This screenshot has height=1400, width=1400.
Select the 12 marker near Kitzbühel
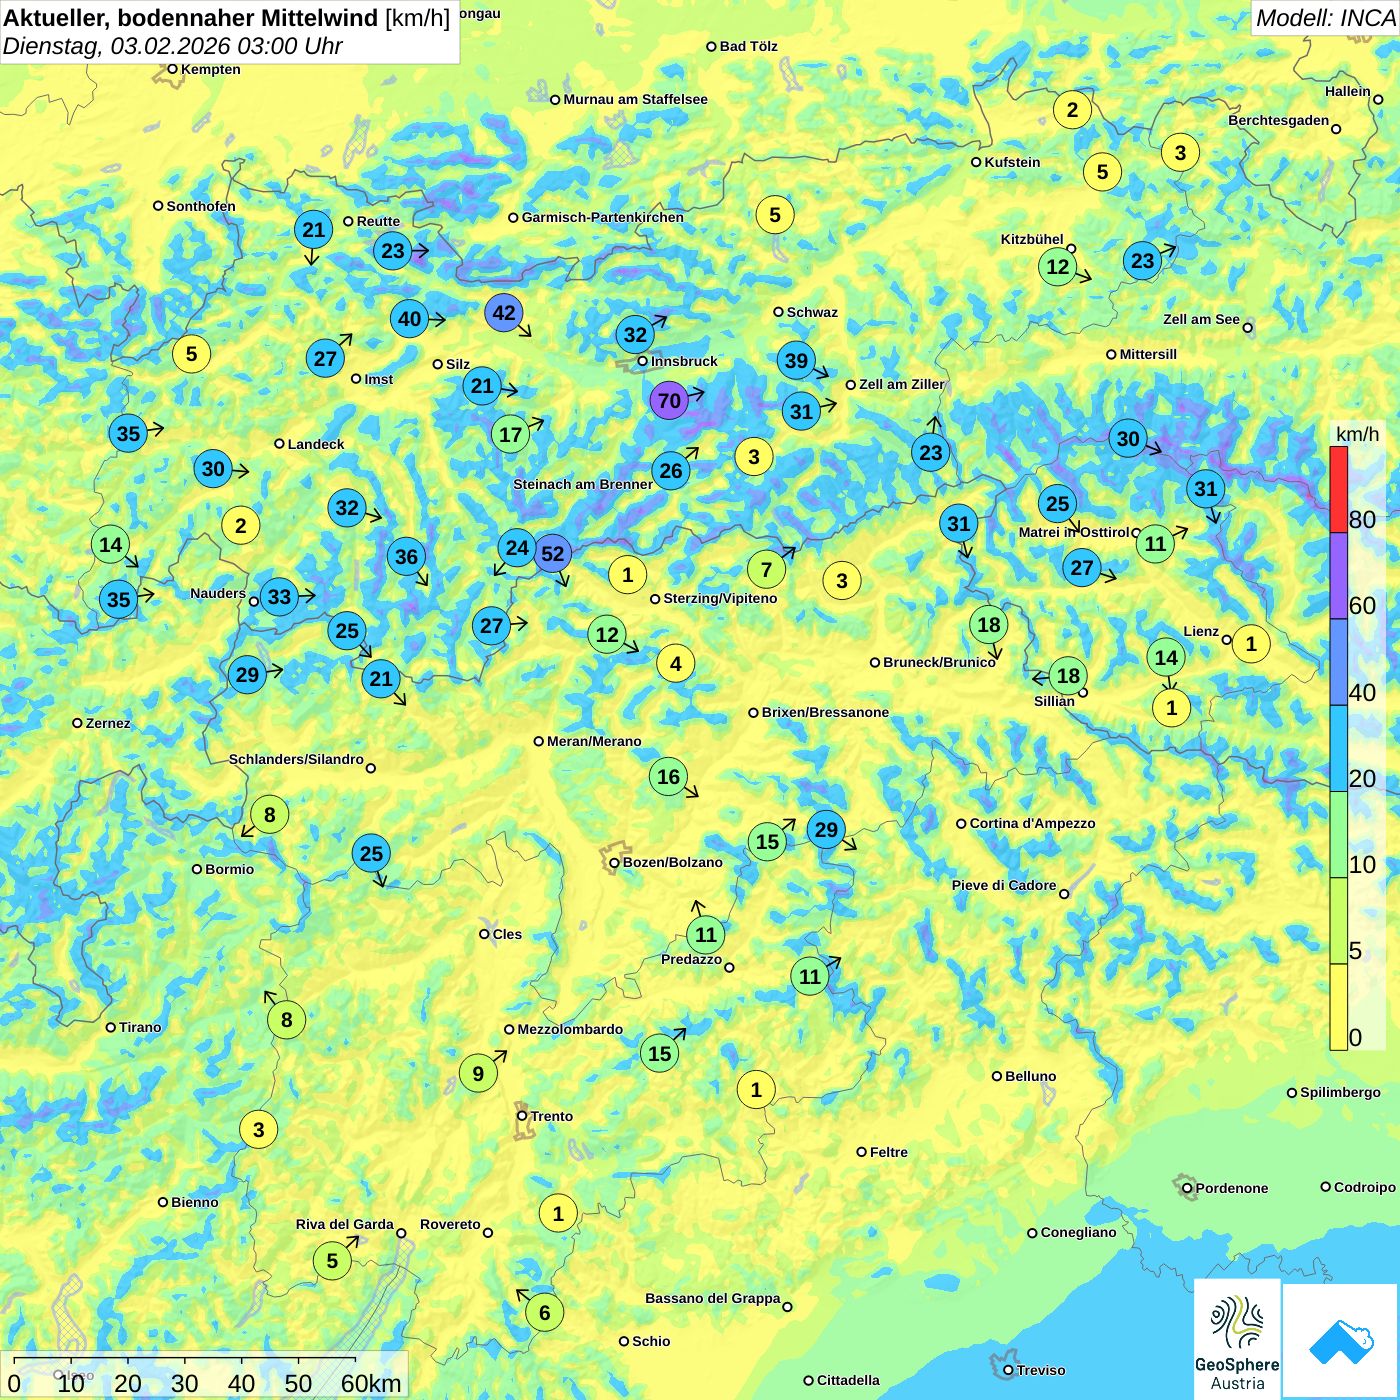(x=1057, y=267)
